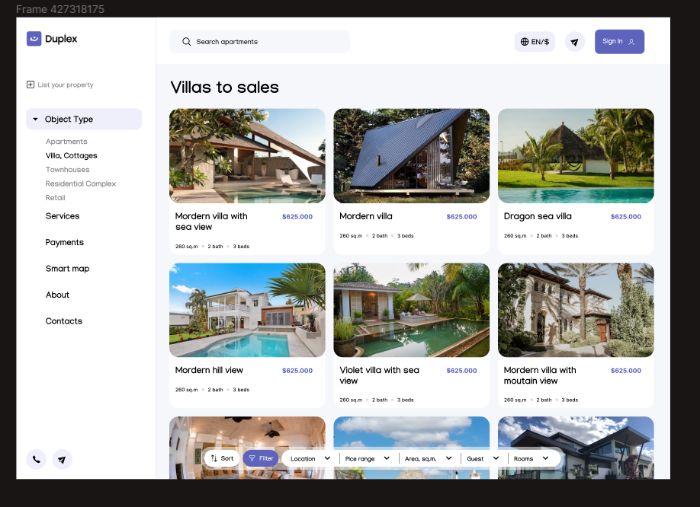Viewport: 700px width, 507px height.
Task: Click the user icon in Sign in
Action: point(631,42)
